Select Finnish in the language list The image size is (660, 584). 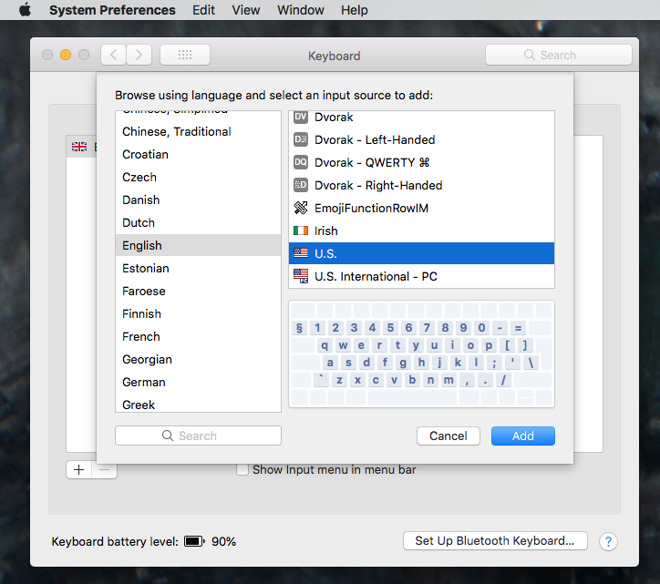(x=198, y=314)
